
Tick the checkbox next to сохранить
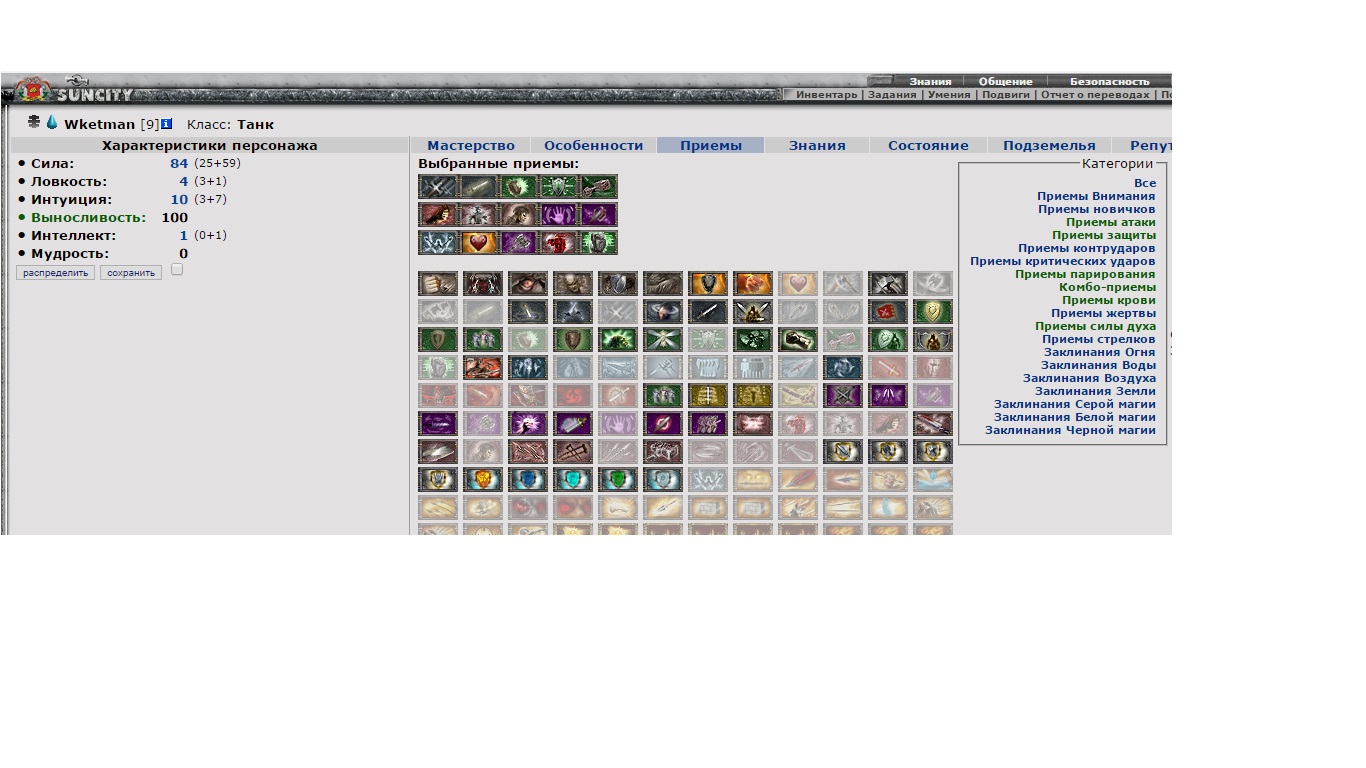coord(177,270)
